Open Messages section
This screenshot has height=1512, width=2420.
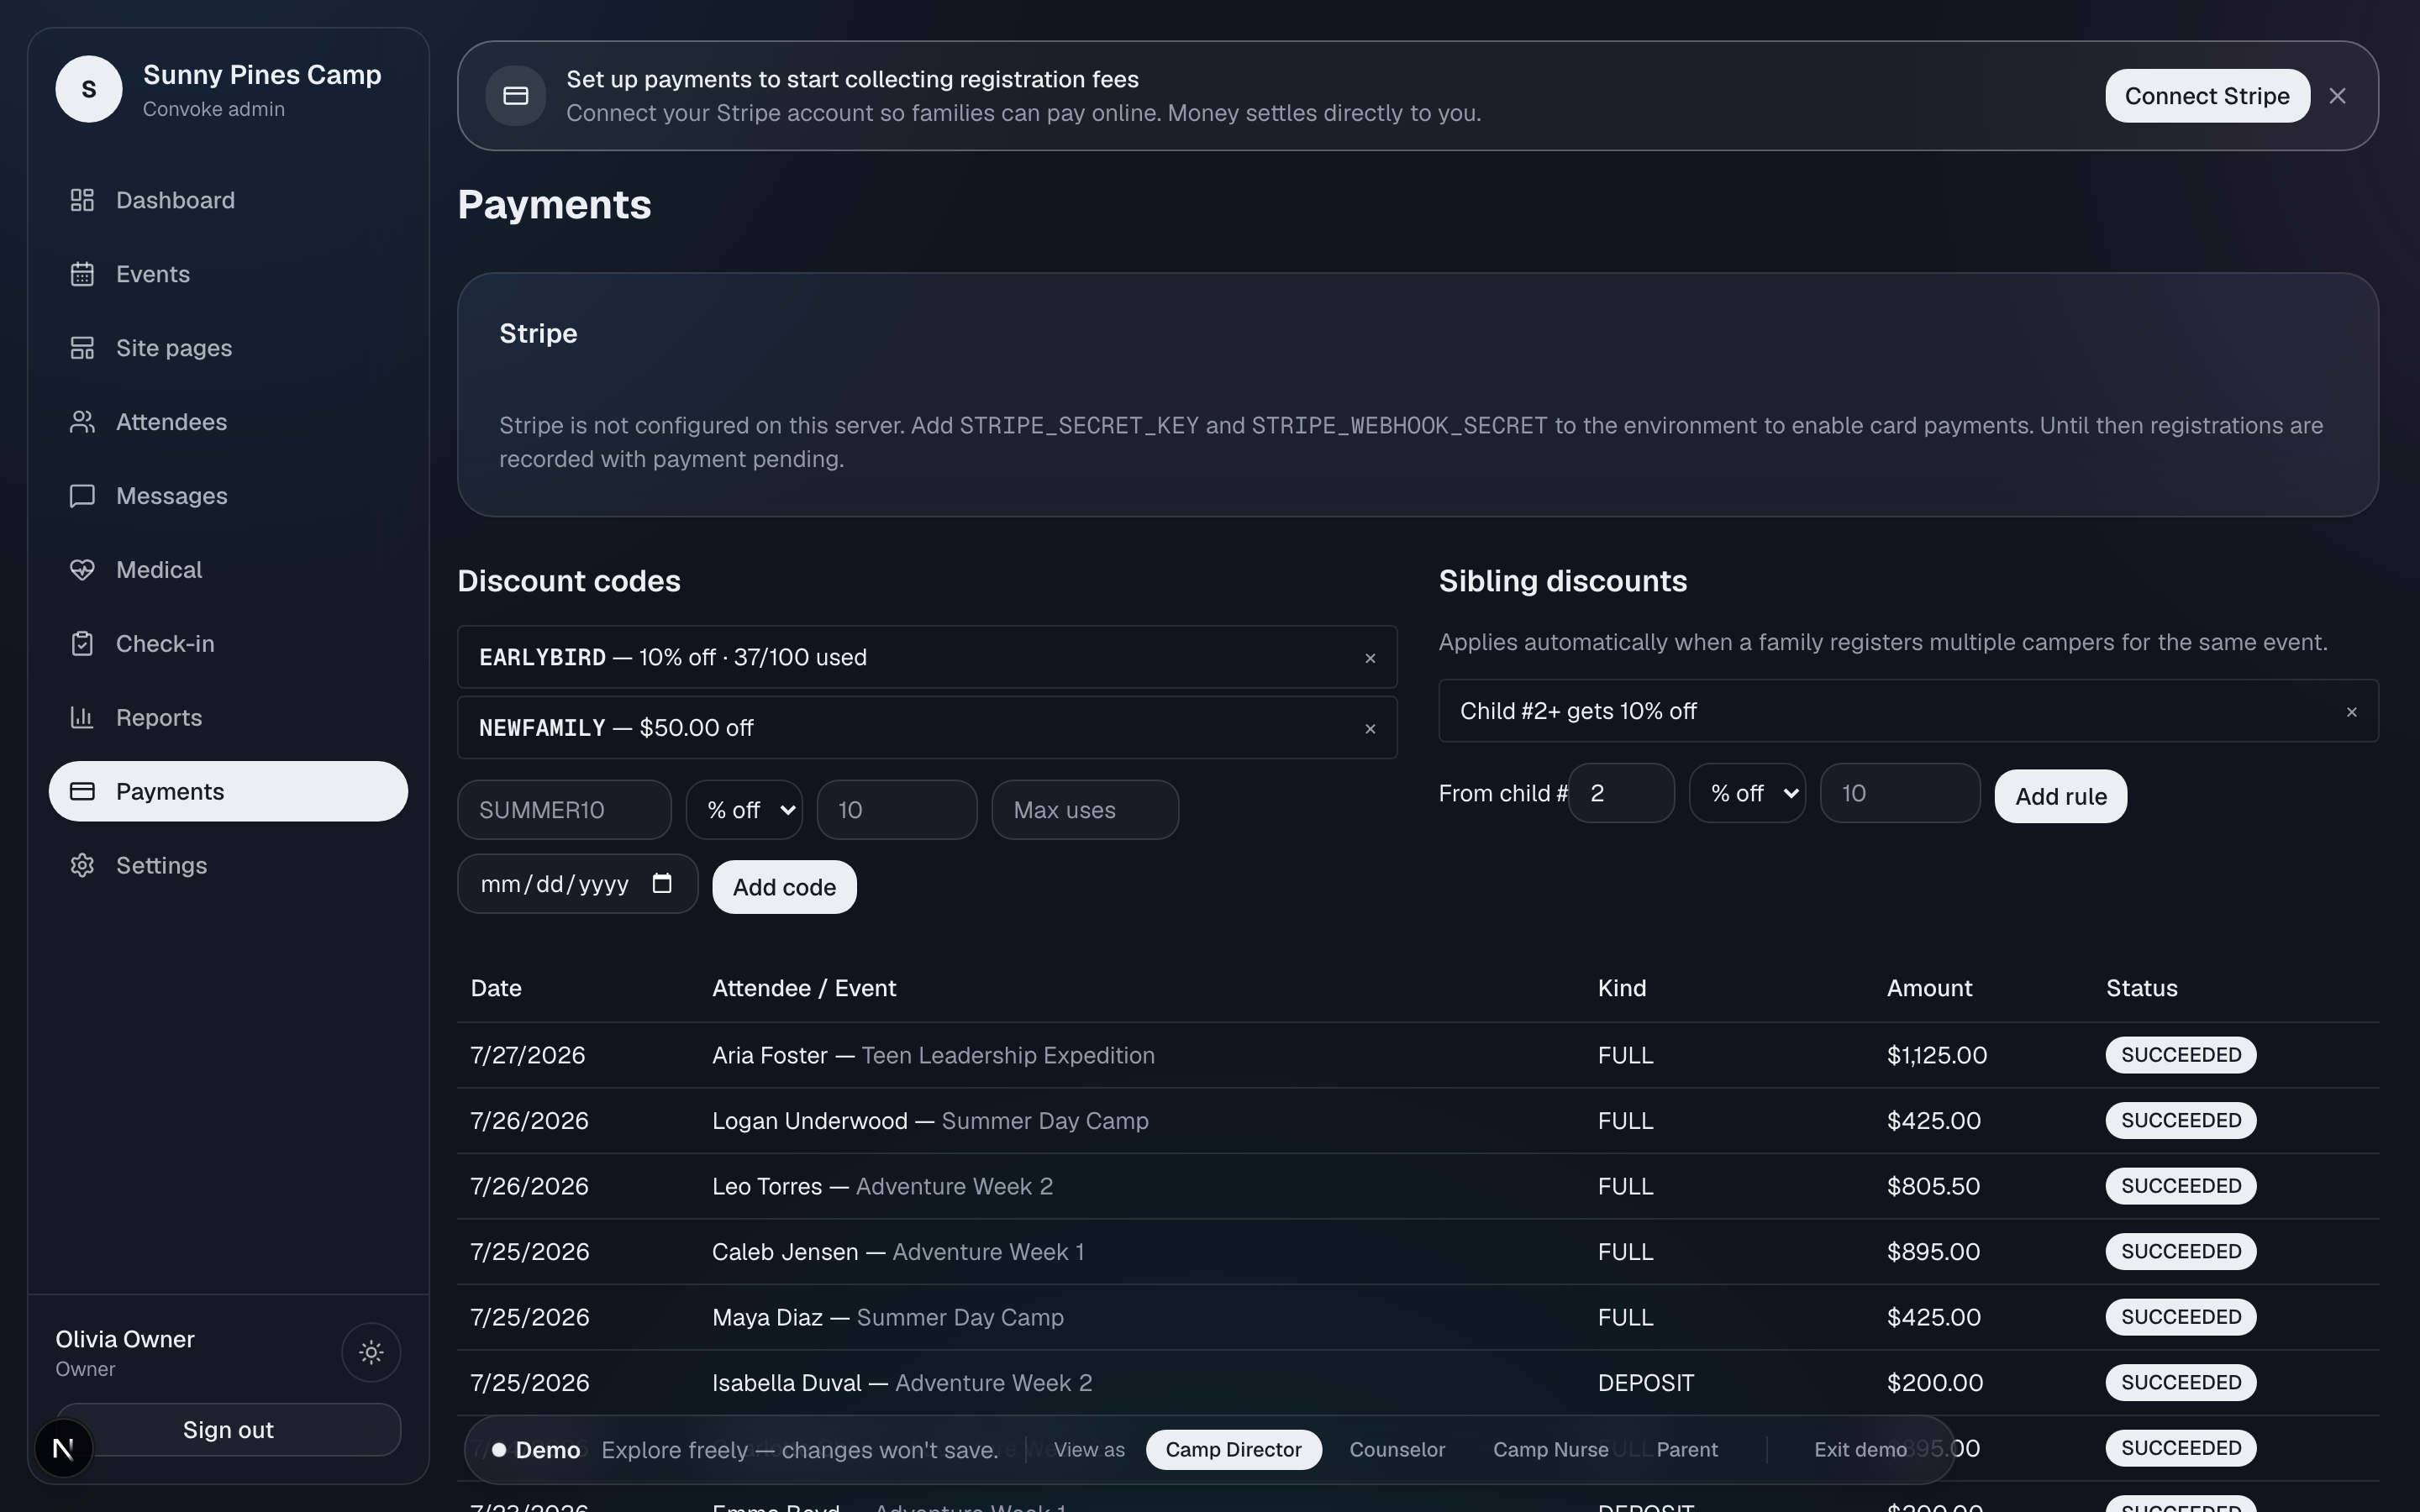click(x=228, y=496)
